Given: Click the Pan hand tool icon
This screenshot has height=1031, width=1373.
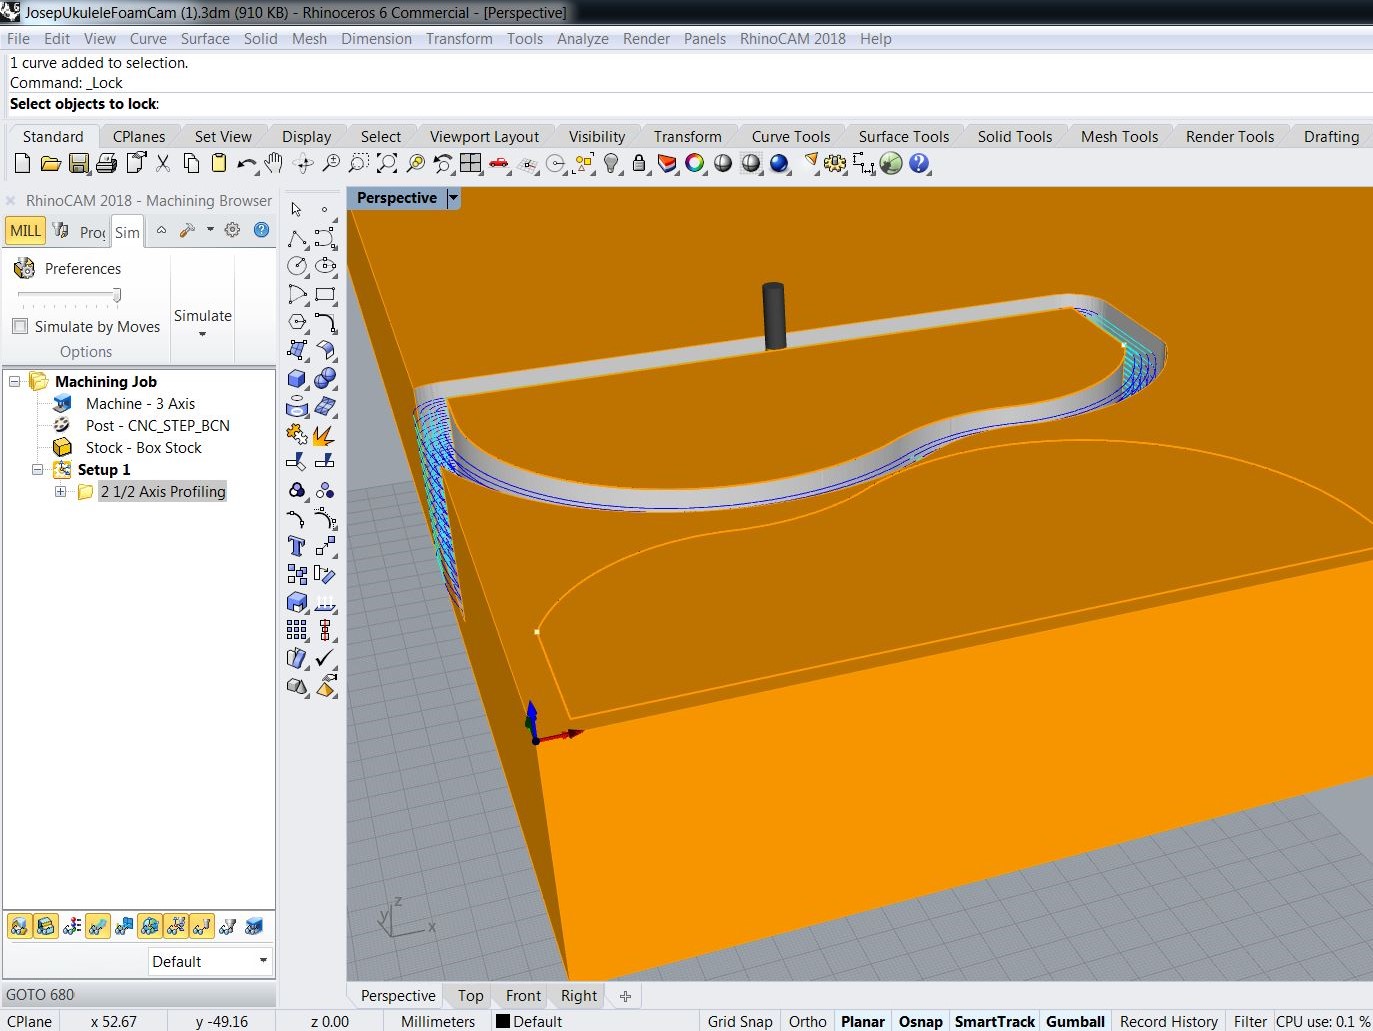Looking at the screenshot, I should tap(274, 164).
